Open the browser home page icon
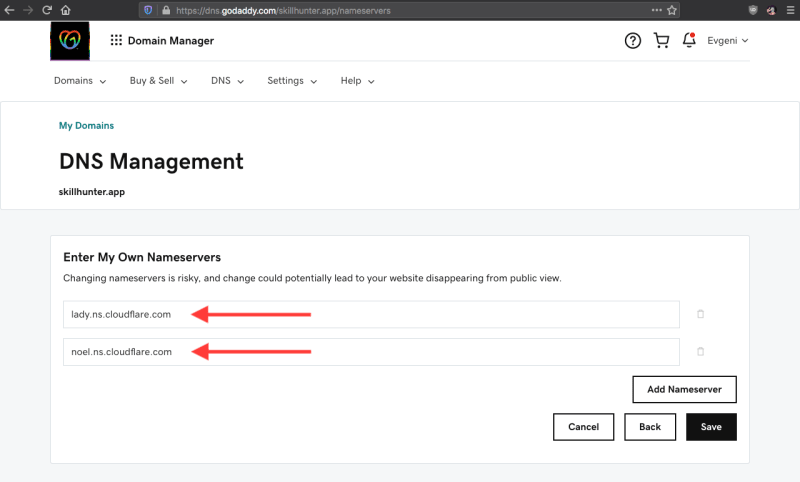 coord(65,10)
